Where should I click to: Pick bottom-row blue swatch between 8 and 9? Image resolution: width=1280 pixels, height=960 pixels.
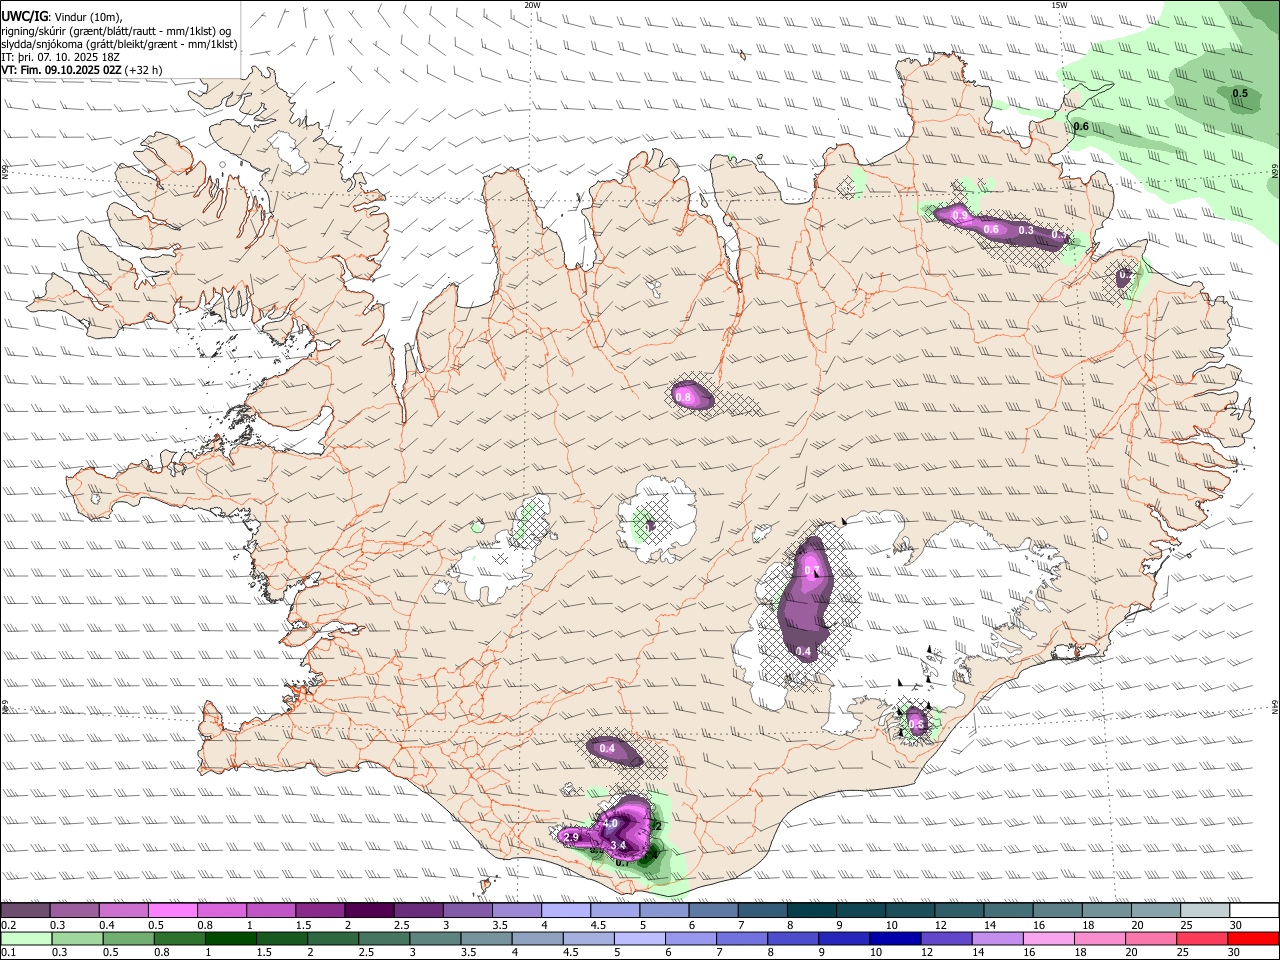793,938
